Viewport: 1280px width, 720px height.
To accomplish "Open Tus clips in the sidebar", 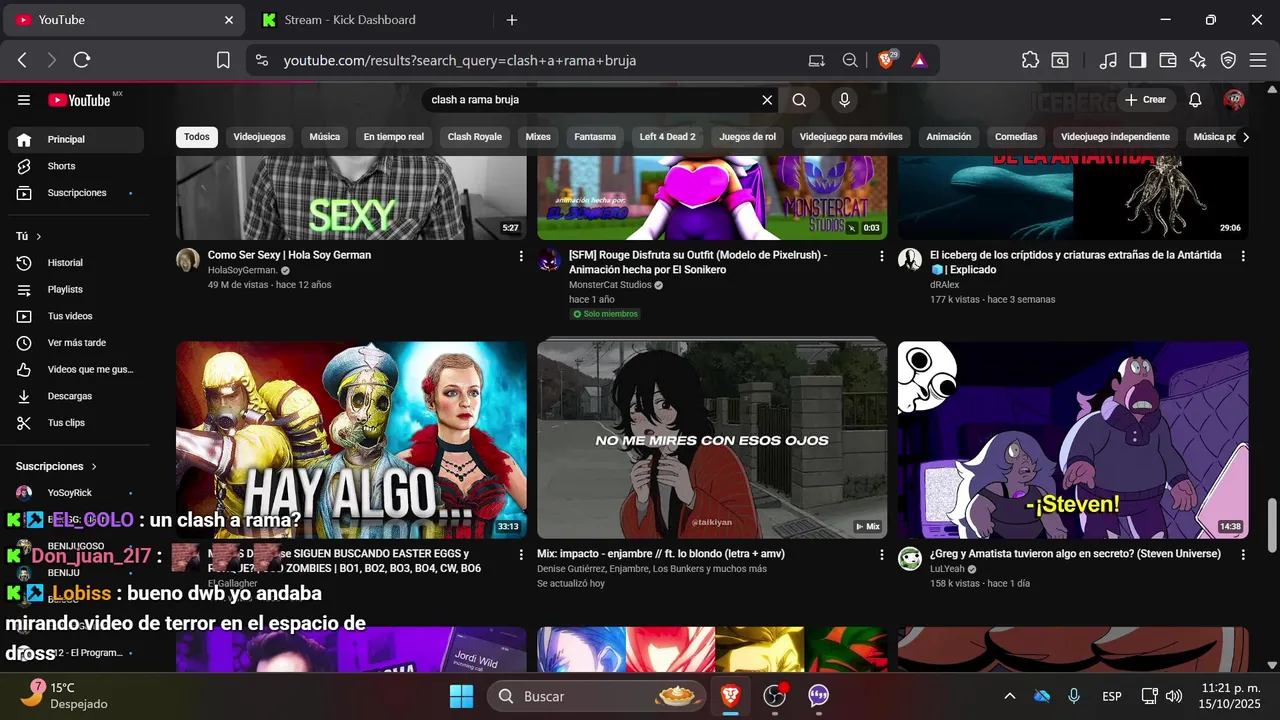I will (76, 423).
